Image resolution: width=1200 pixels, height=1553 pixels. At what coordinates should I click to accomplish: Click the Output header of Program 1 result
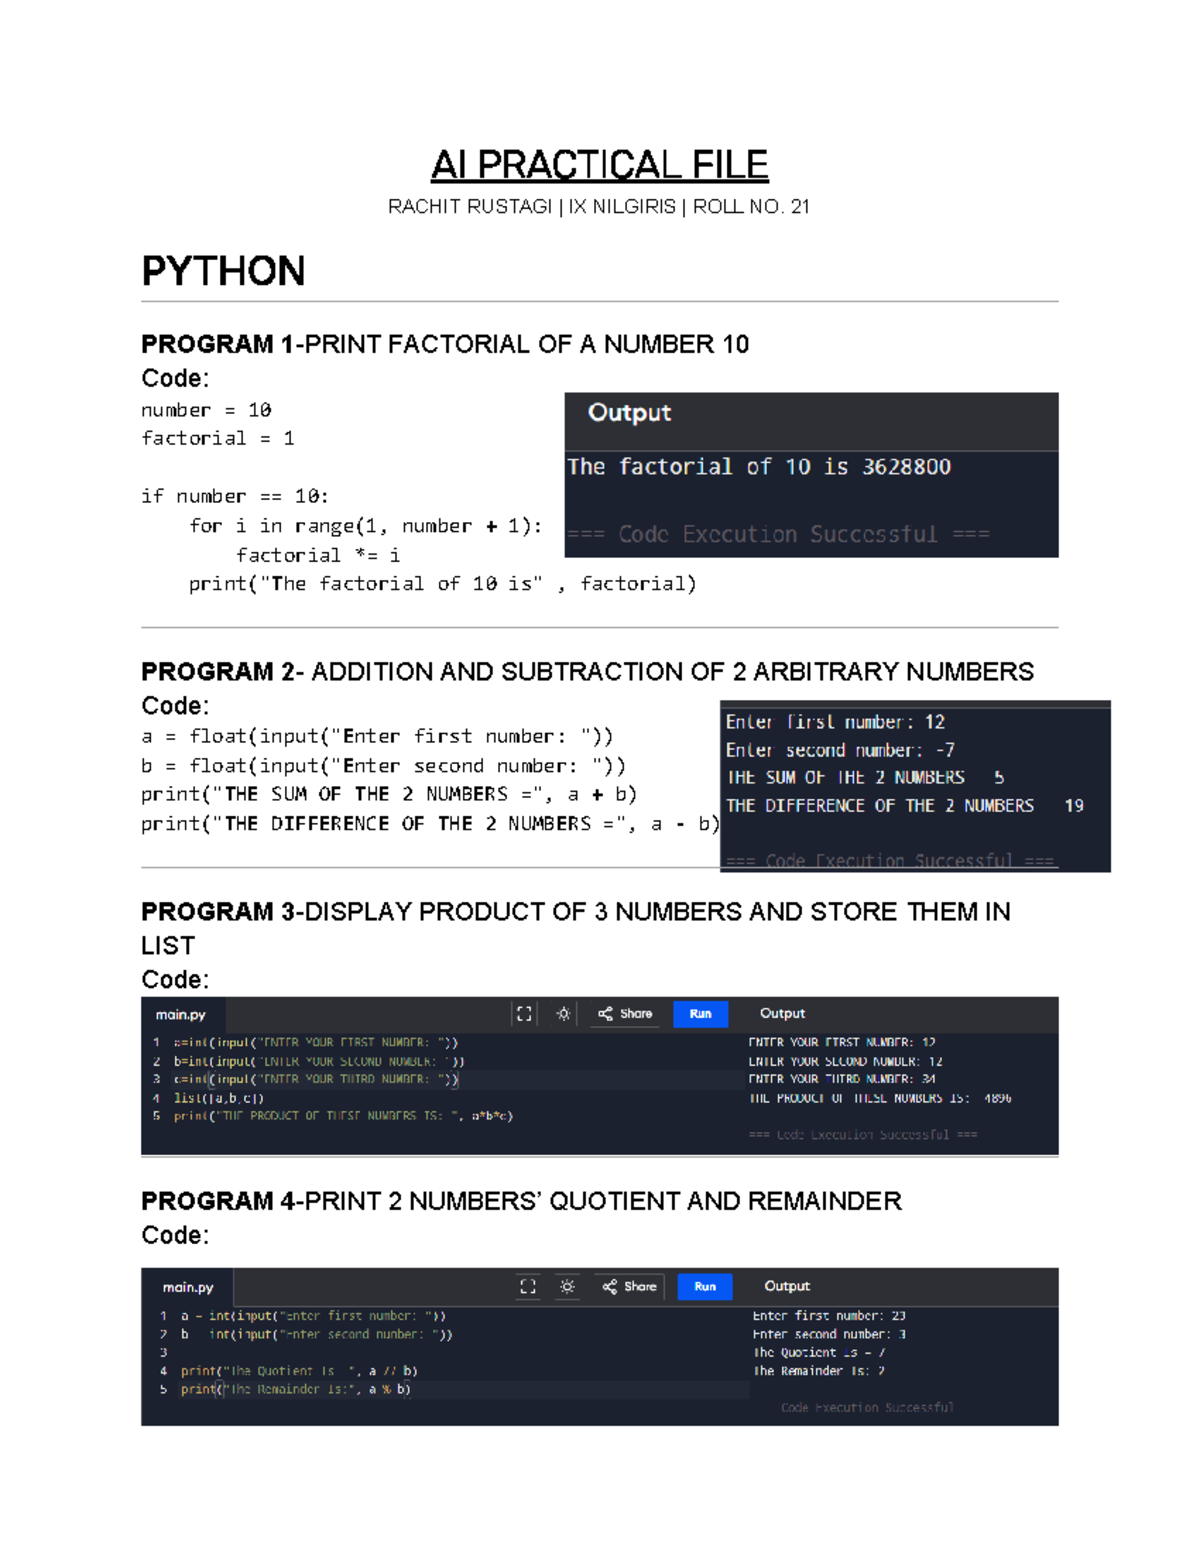629,413
